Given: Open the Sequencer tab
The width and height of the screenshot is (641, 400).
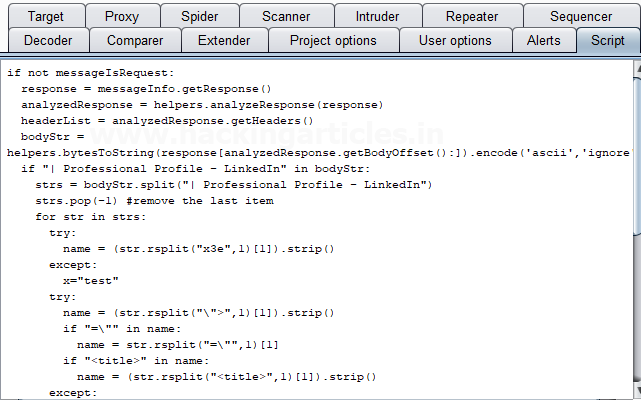Looking at the screenshot, I should [x=581, y=16].
